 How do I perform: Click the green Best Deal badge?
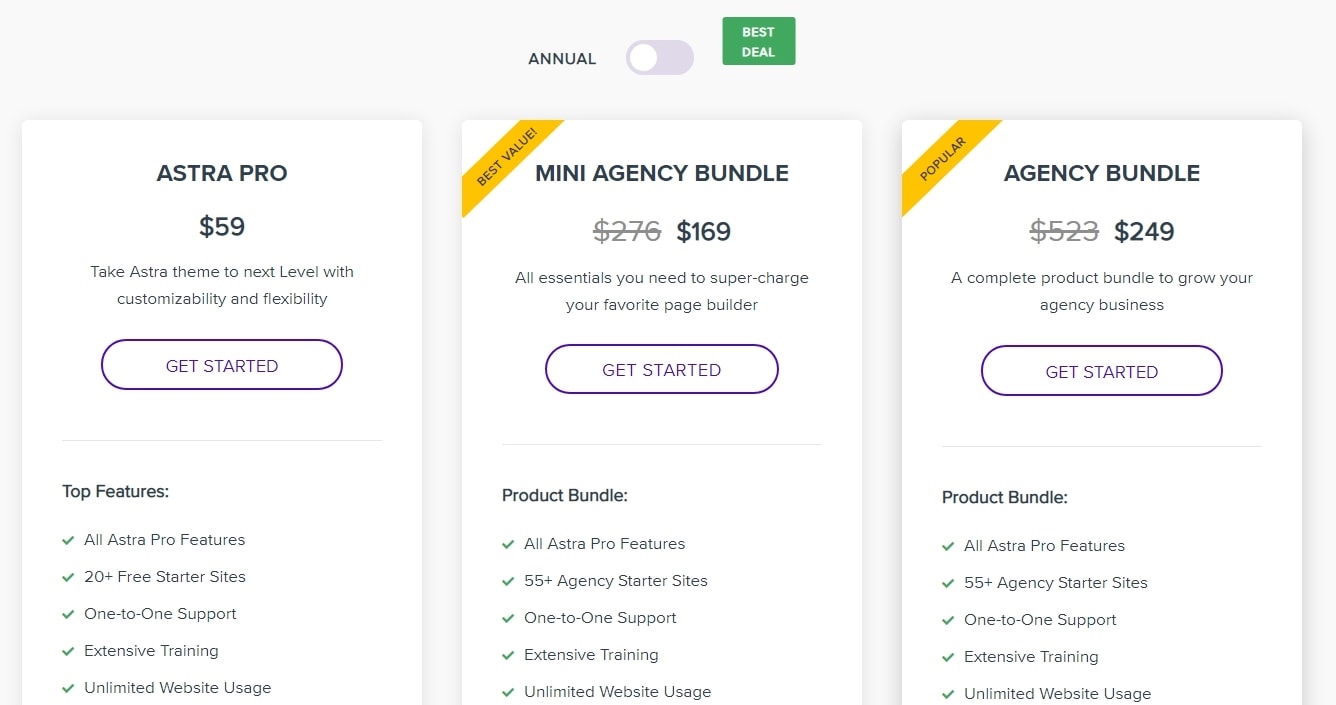[x=758, y=42]
